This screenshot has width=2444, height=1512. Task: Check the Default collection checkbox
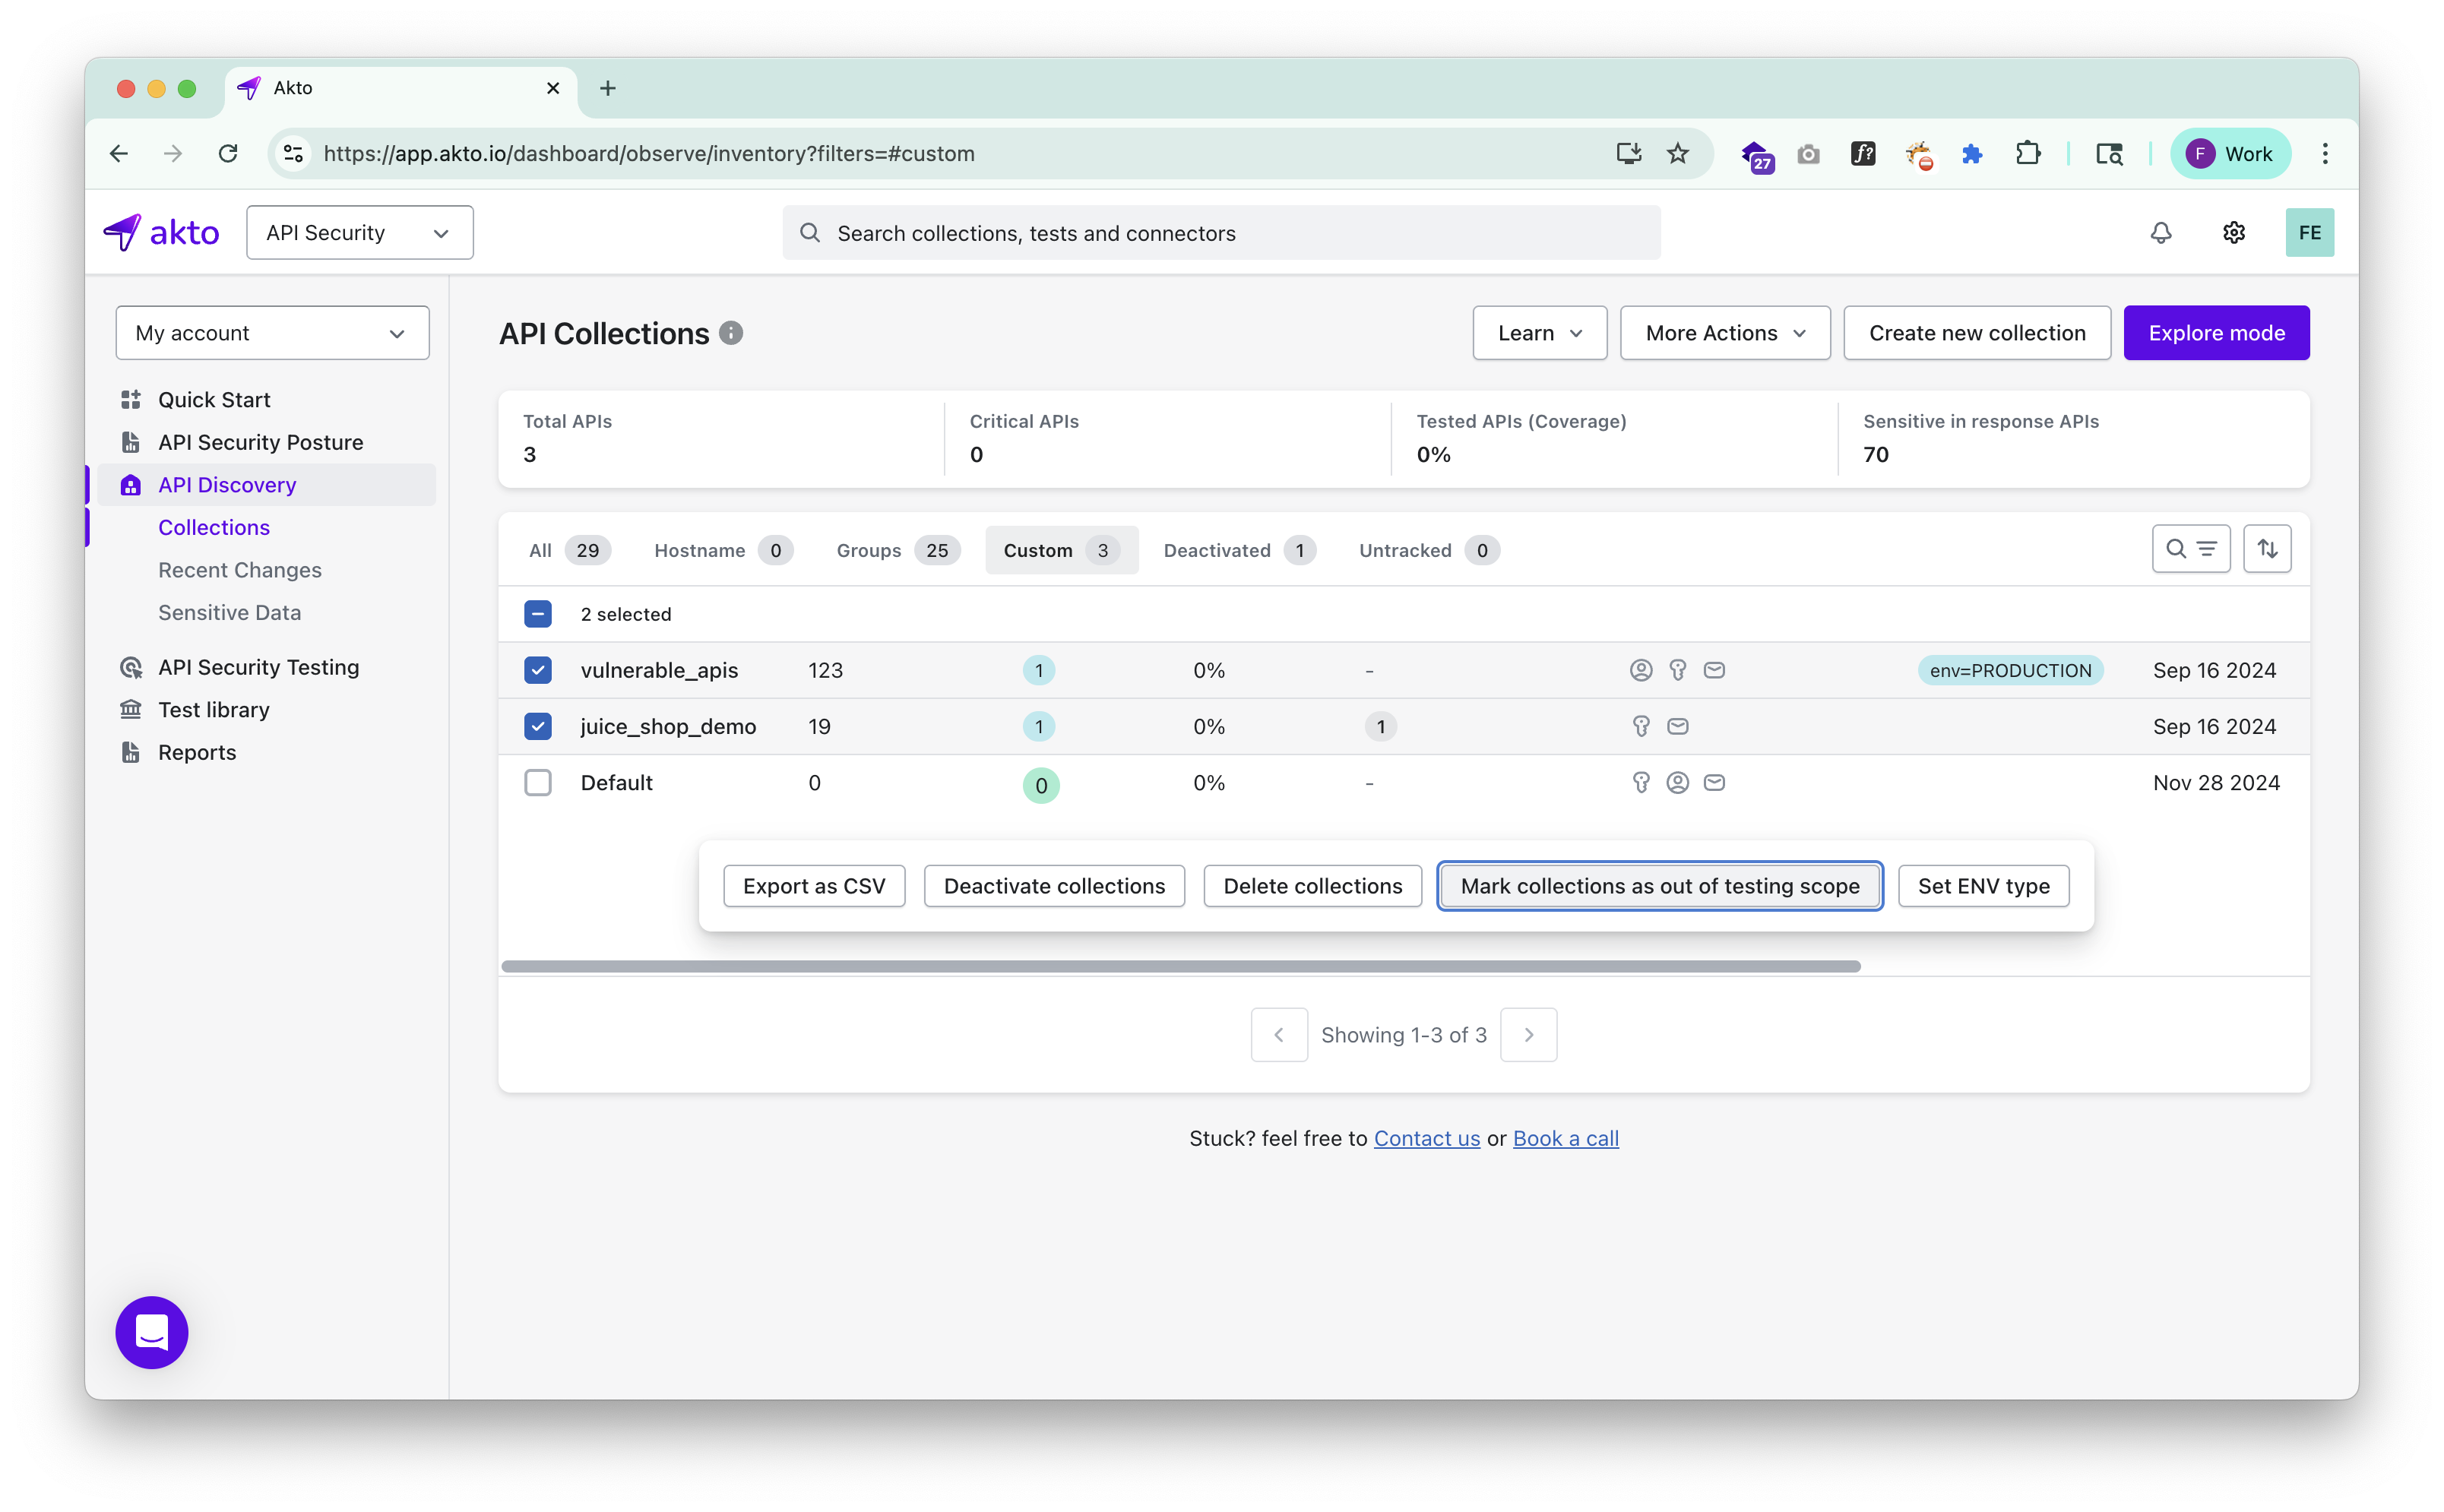538,782
